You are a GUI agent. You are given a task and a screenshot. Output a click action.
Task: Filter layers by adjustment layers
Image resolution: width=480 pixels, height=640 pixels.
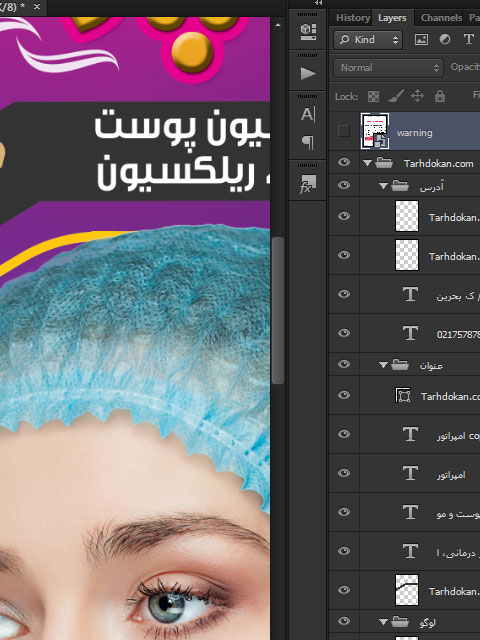click(445, 39)
